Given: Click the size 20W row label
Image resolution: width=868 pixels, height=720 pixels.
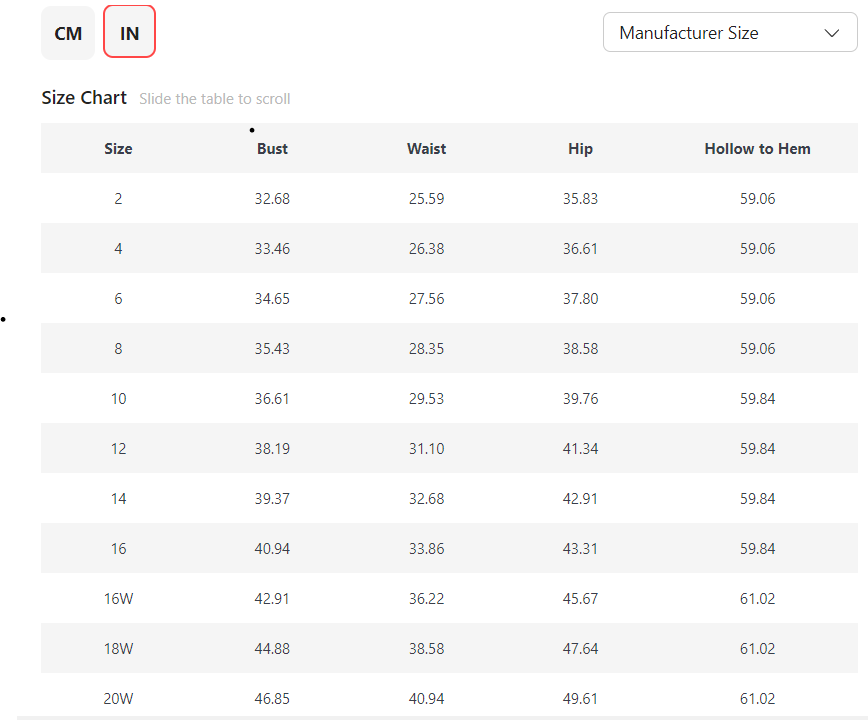Looking at the screenshot, I should [118, 699].
